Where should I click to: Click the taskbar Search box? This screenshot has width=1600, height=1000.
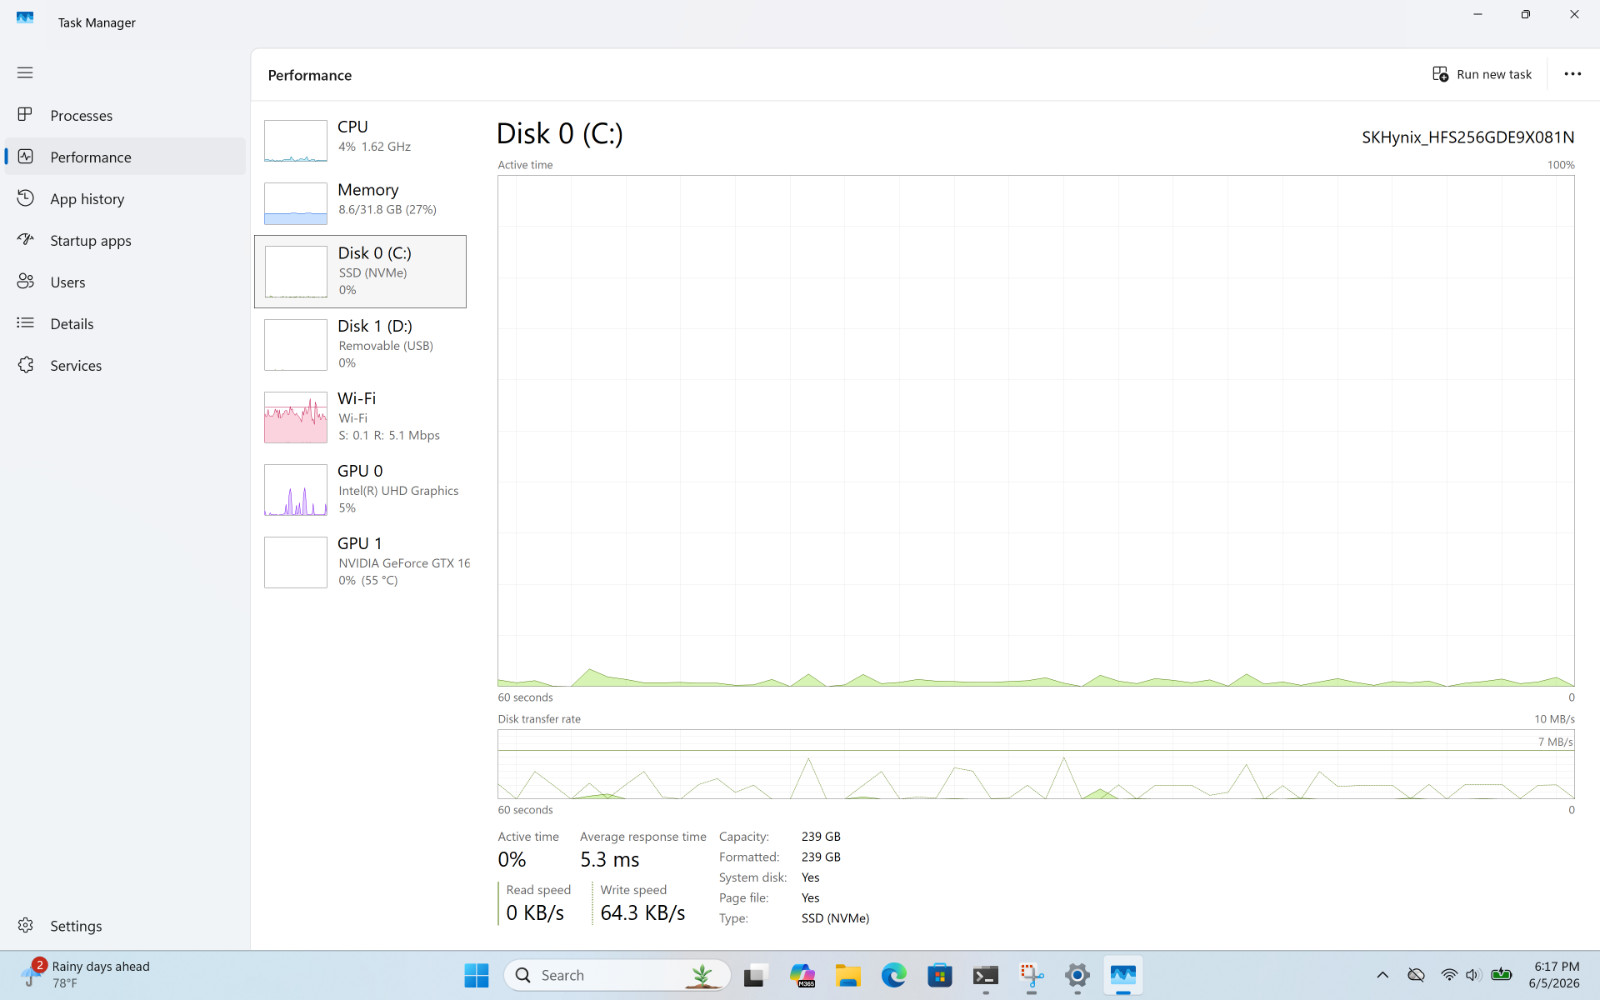617,975
